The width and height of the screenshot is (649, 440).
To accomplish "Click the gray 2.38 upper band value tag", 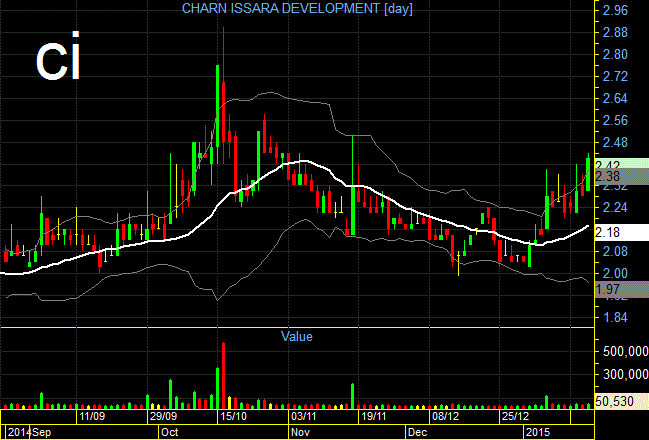I will tap(622, 177).
